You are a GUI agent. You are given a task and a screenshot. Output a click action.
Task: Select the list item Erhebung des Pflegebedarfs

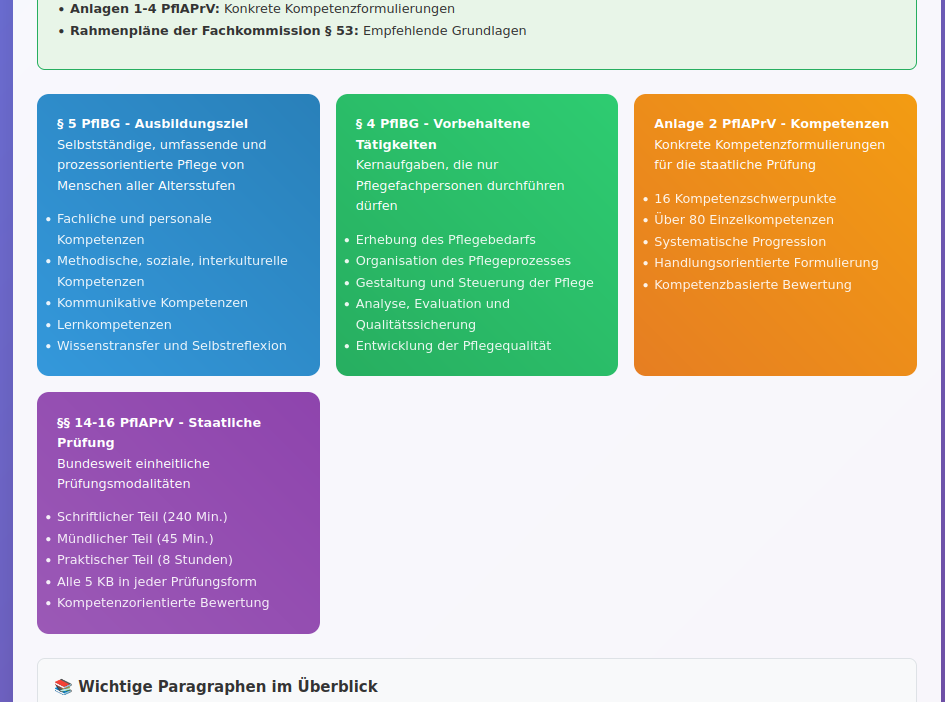(x=445, y=240)
